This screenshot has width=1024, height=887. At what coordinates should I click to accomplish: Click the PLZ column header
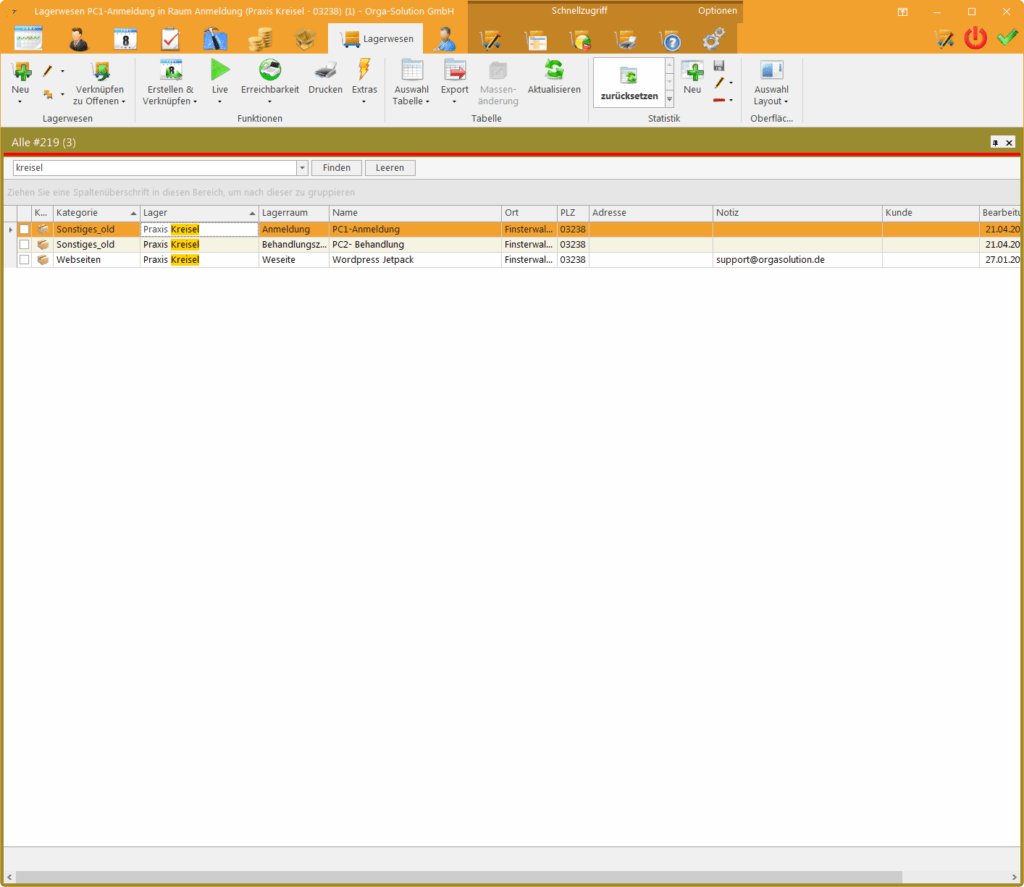[x=573, y=213]
